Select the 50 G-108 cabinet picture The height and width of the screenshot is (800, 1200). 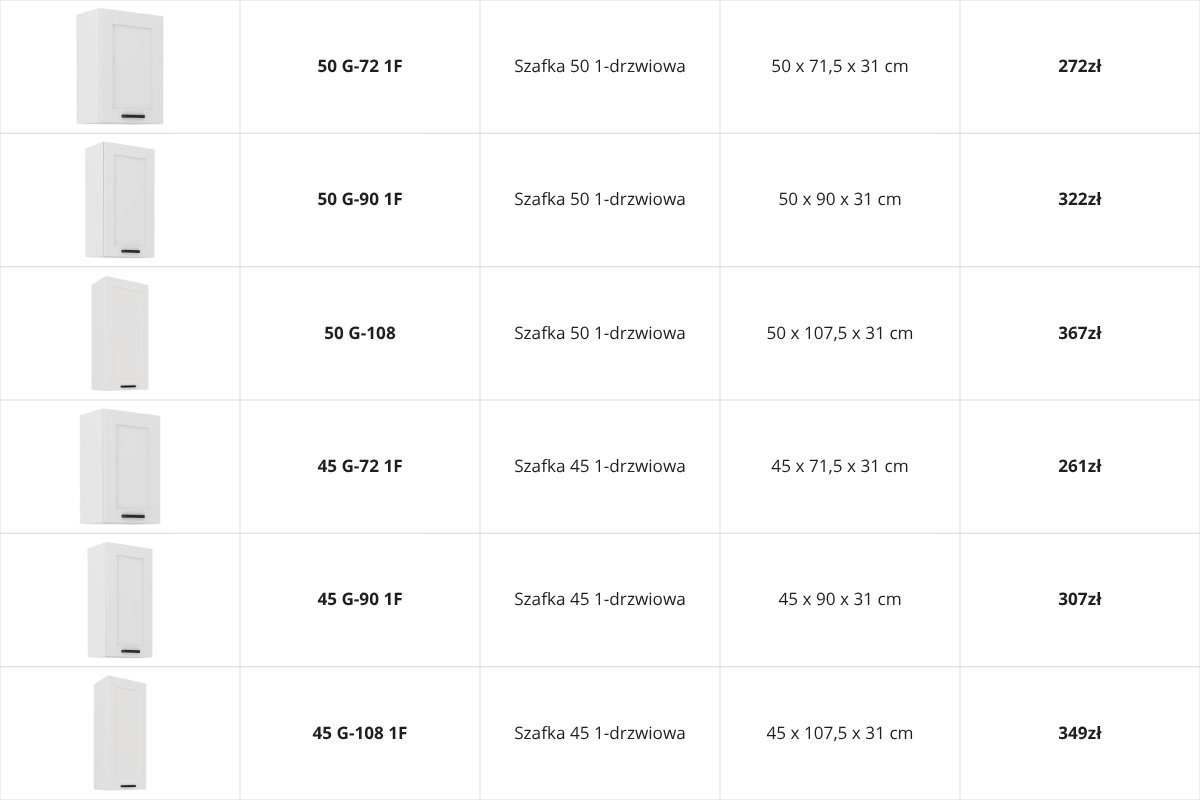coord(120,333)
